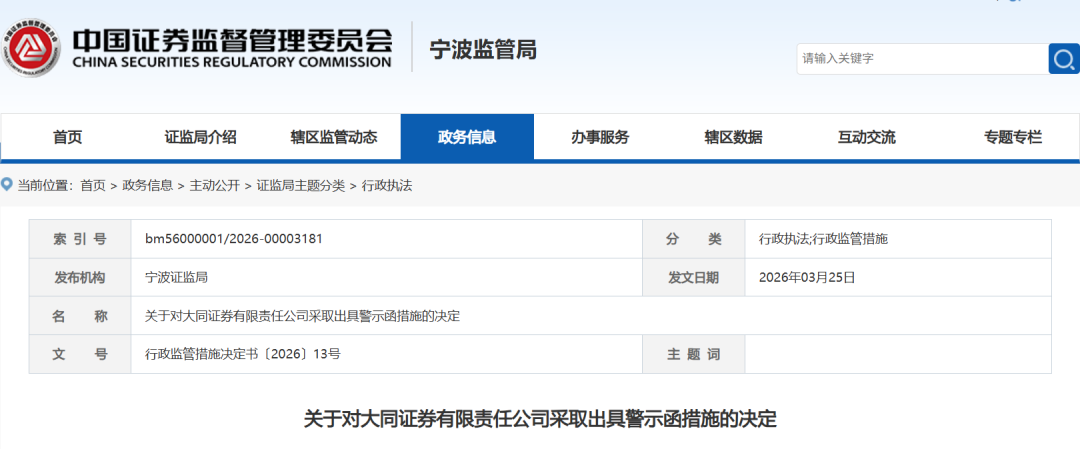
Task: Click 主动公开 in the breadcrumb trail
Action: pyautogui.click(x=215, y=185)
